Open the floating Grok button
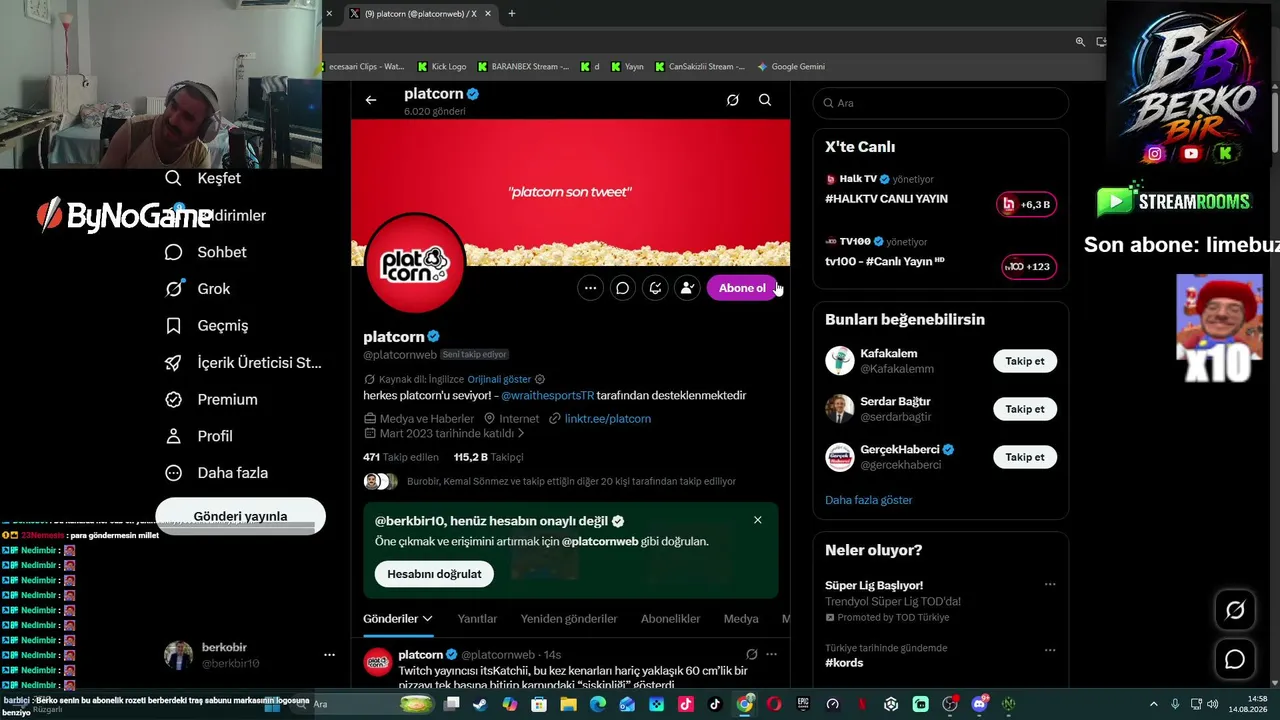Viewport: 1280px width, 720px height. pos(1235,610)
